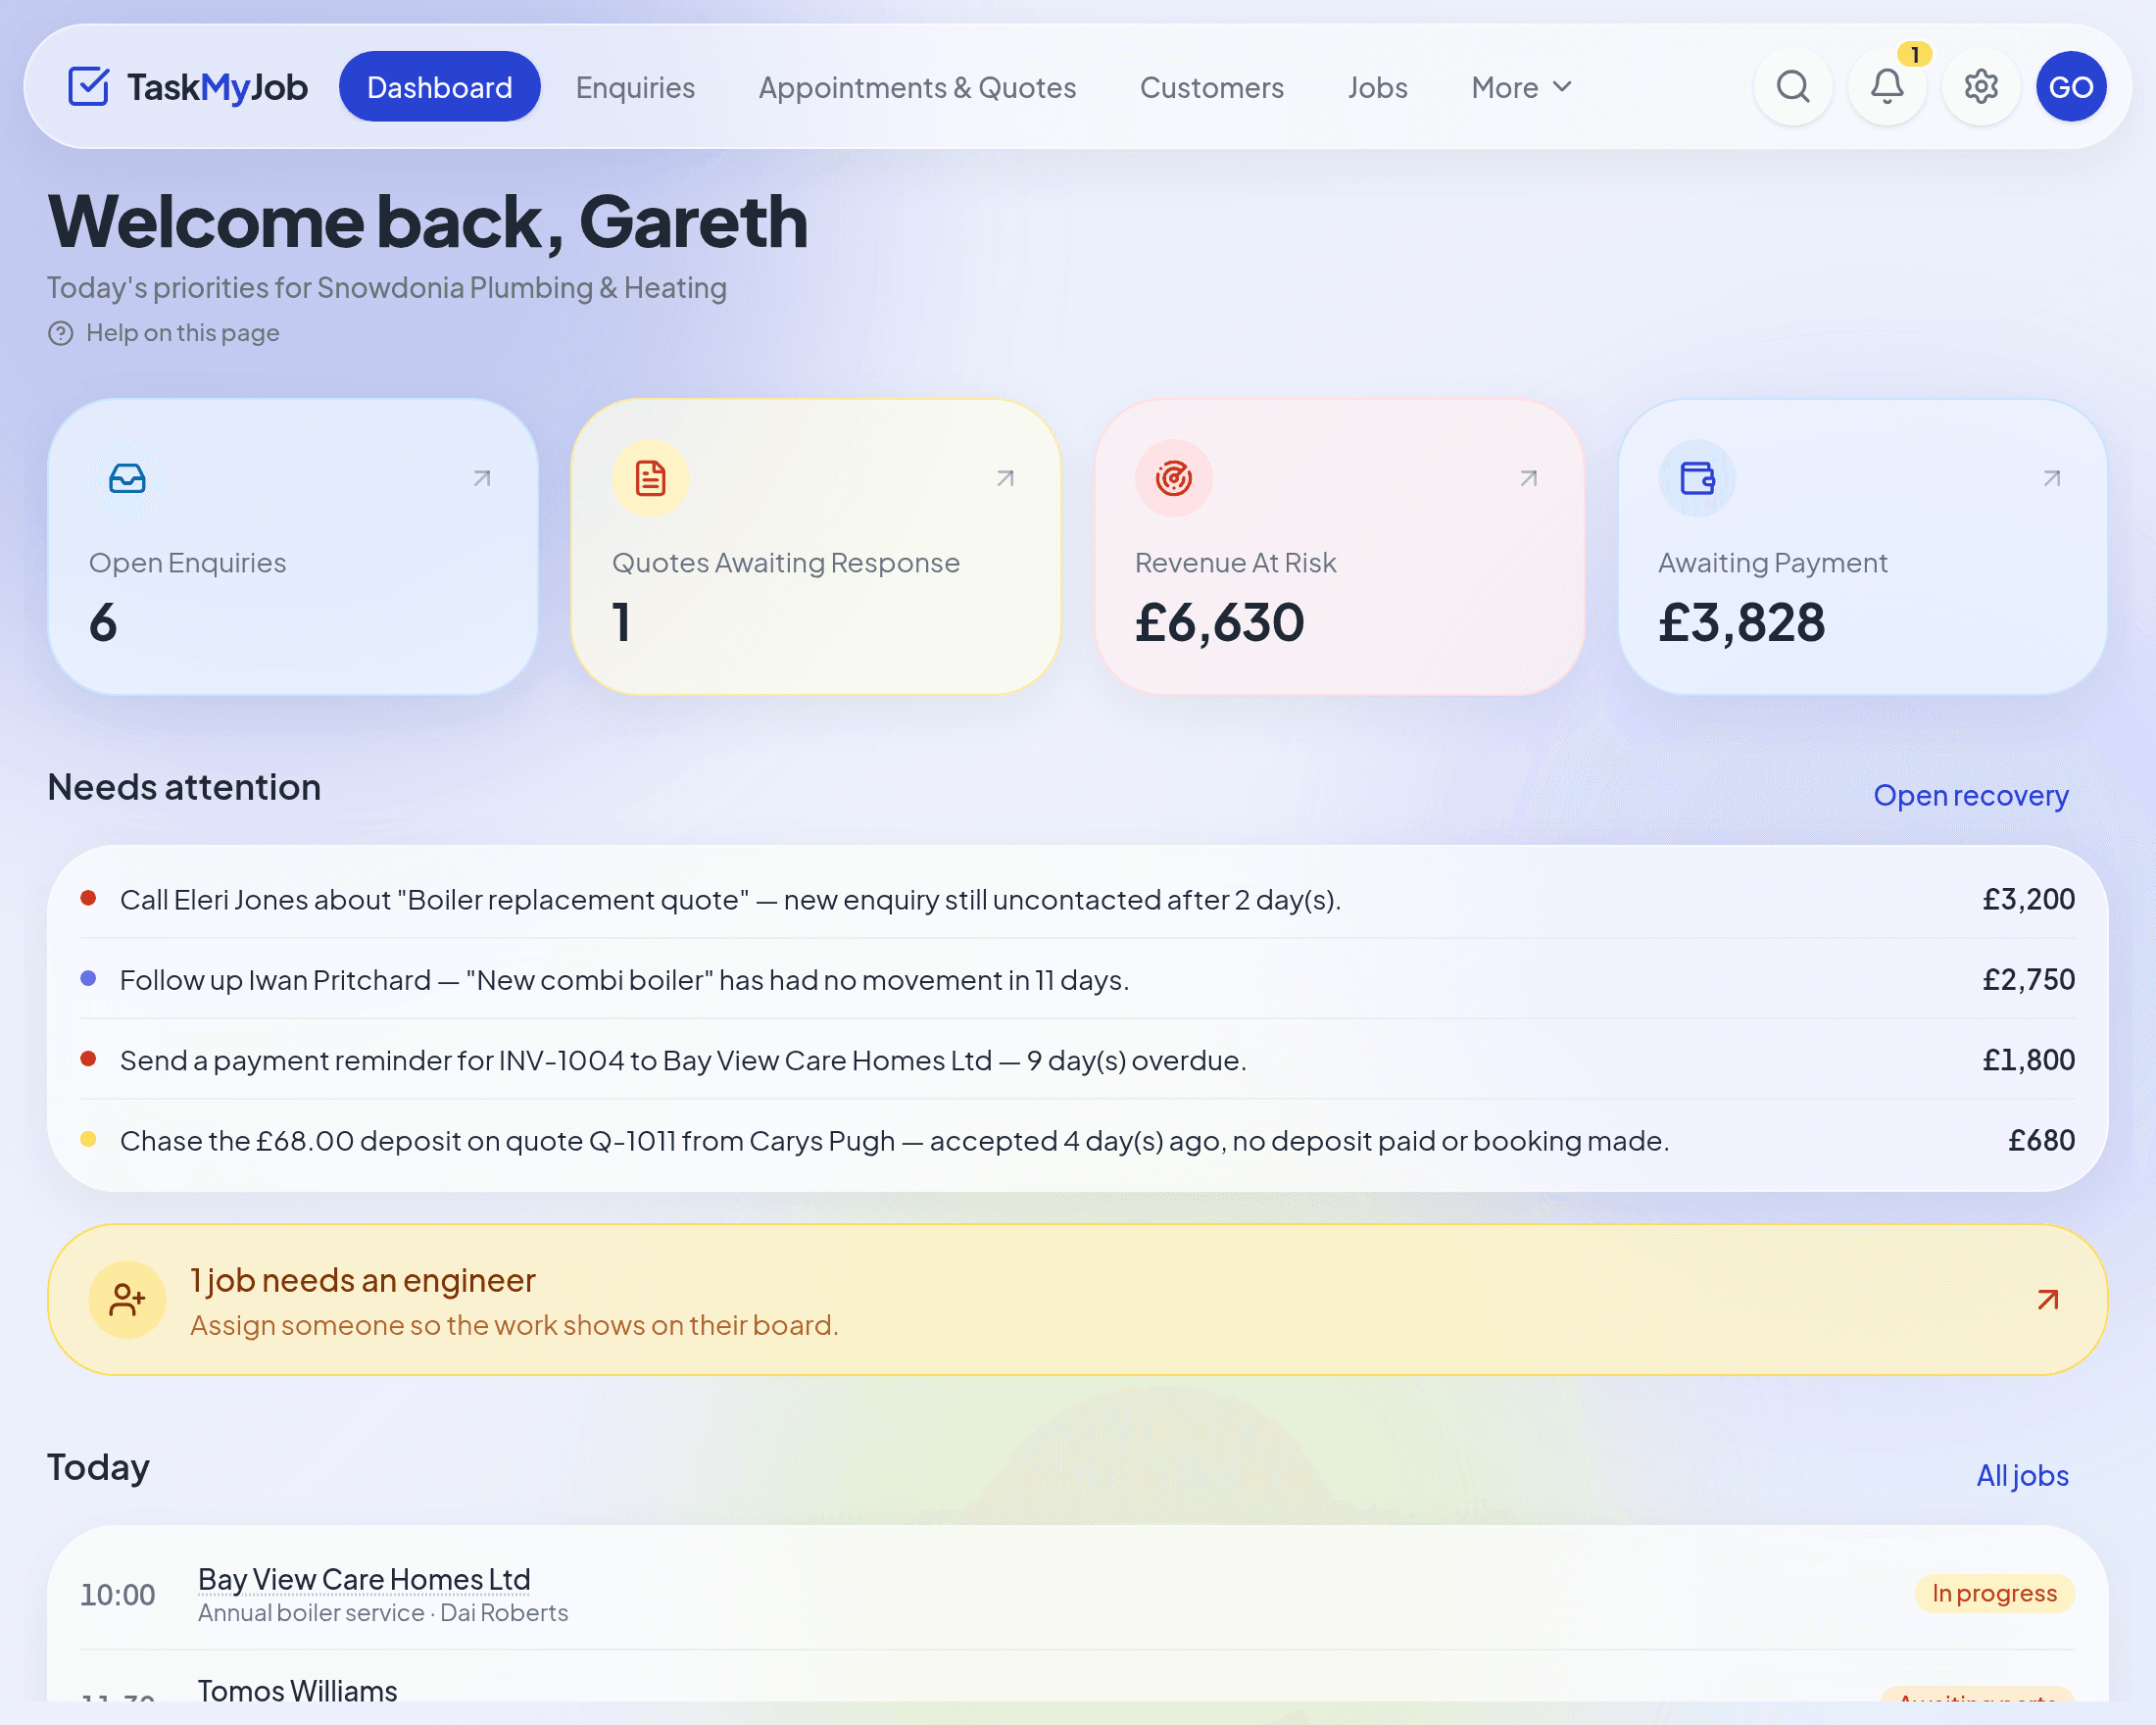The height and width of the screenshot is (1725, 2156).
Task: Click the £3,200 amount
Action: [2028, 899]
